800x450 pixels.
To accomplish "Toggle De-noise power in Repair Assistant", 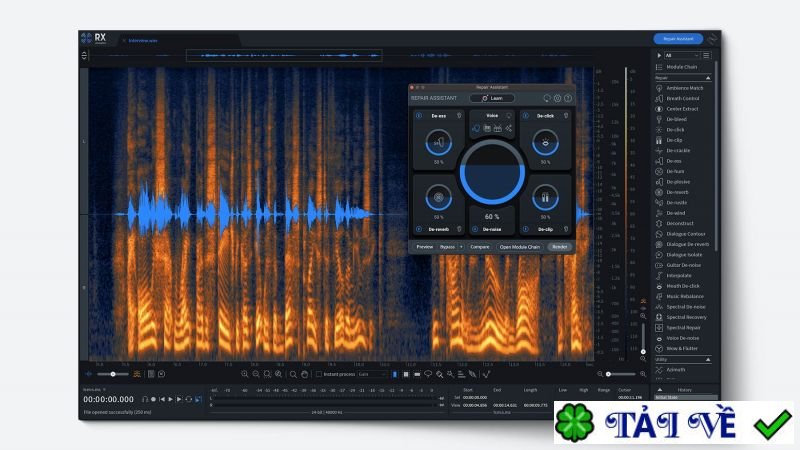I will (x=475, y=229).
